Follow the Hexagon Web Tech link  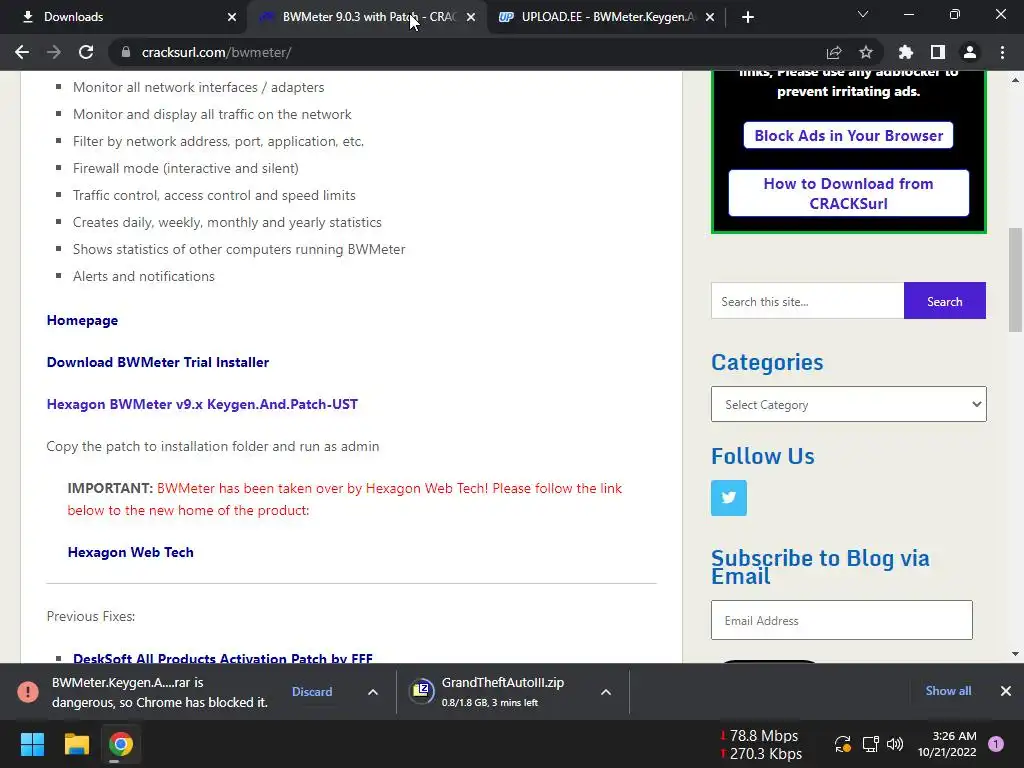(x=131, y=552)
